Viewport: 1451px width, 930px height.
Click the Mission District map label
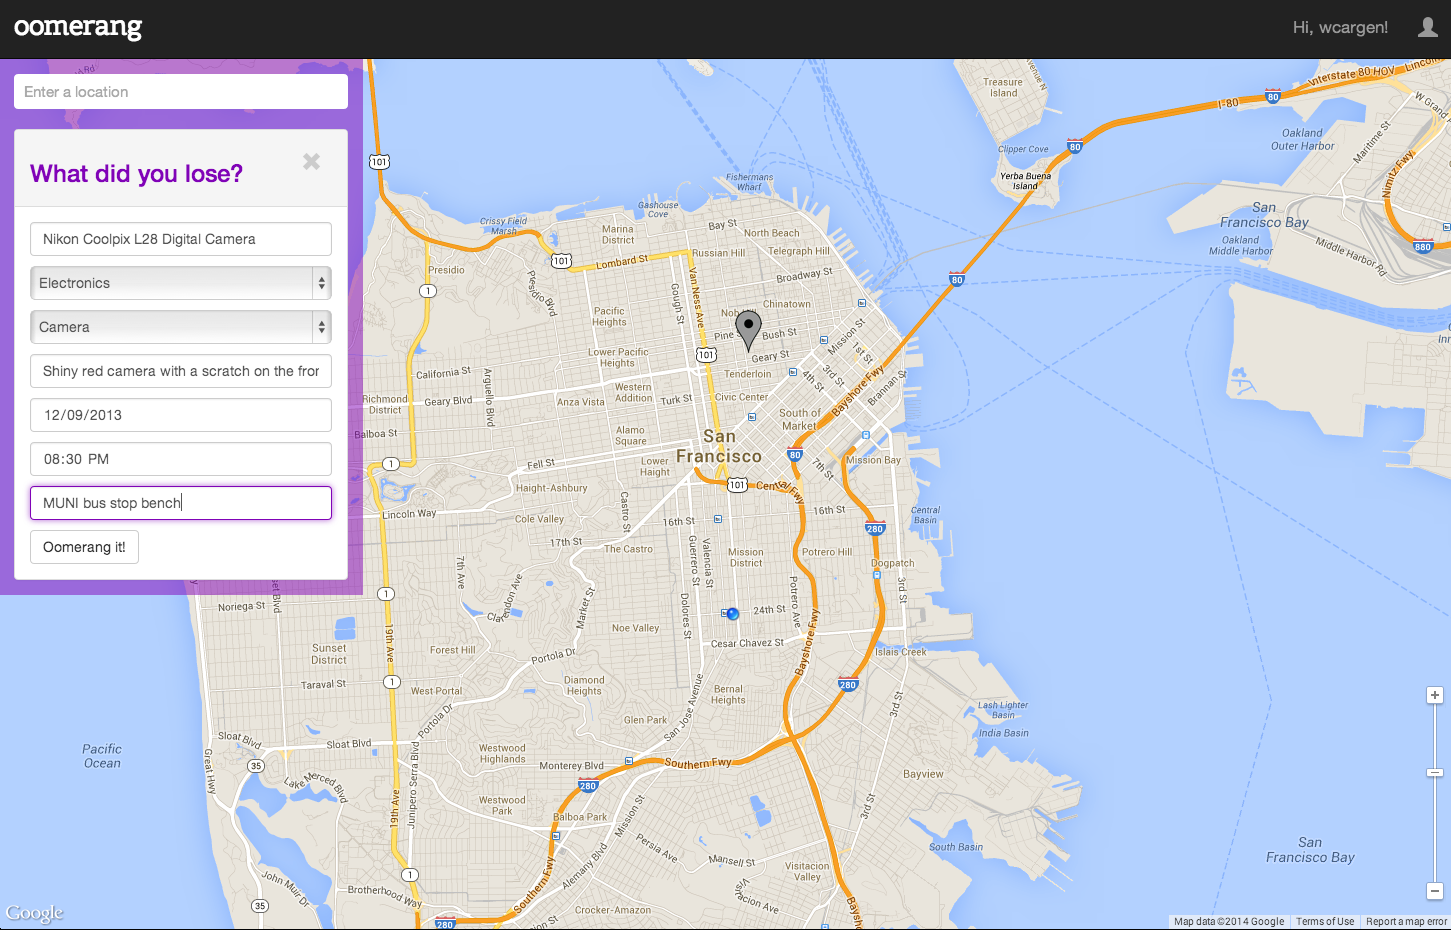(746, 557)
